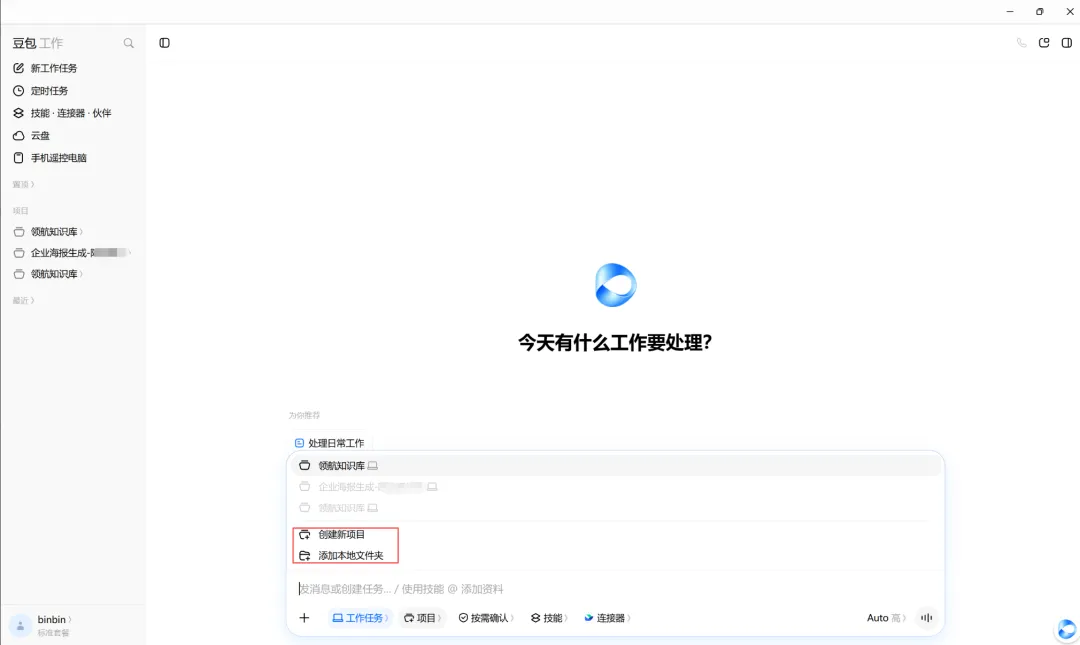Start voice input with the waveform icon

pyautogui.click(x=926, y=618)
